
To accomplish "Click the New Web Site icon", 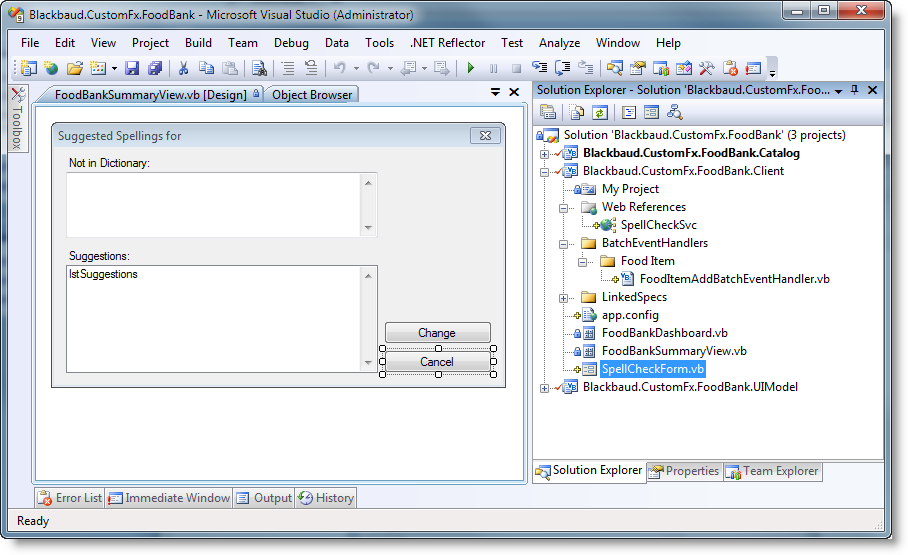I will tap(51, 68).
